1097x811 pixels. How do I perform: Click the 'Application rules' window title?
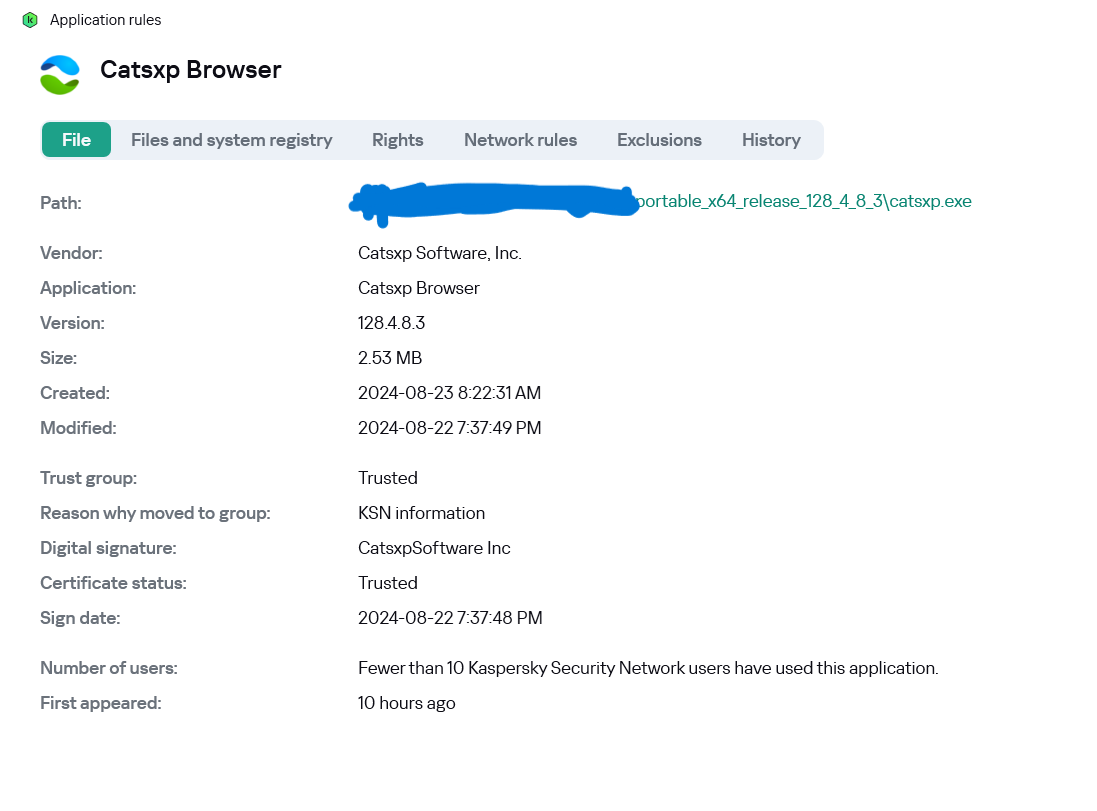[x=106, y=20]
